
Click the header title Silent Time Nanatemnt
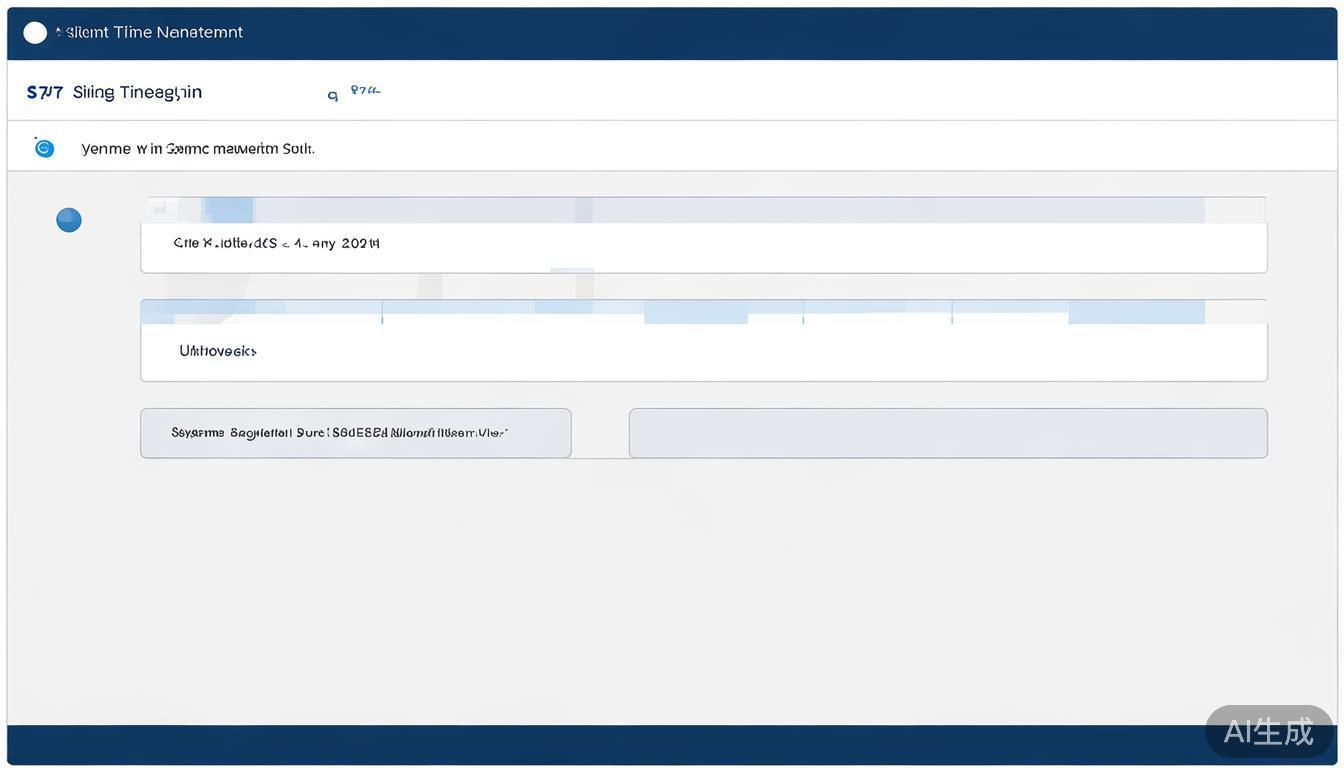click(x=154, y=33)
